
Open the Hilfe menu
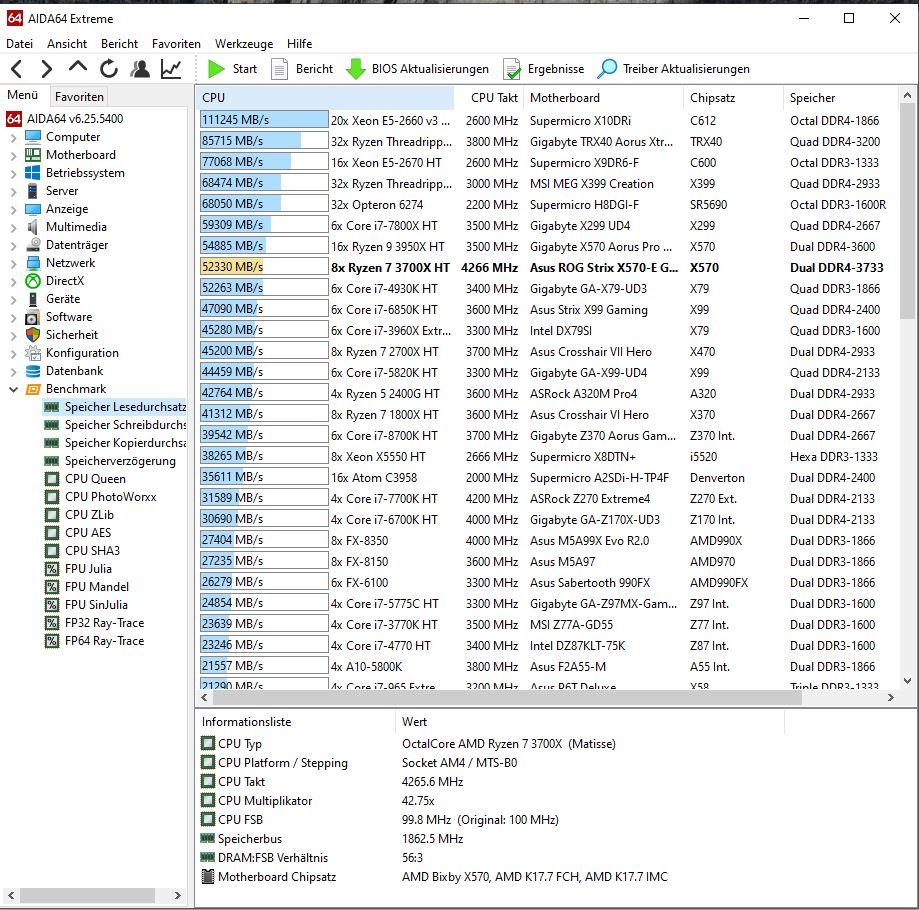coord(299,43)
